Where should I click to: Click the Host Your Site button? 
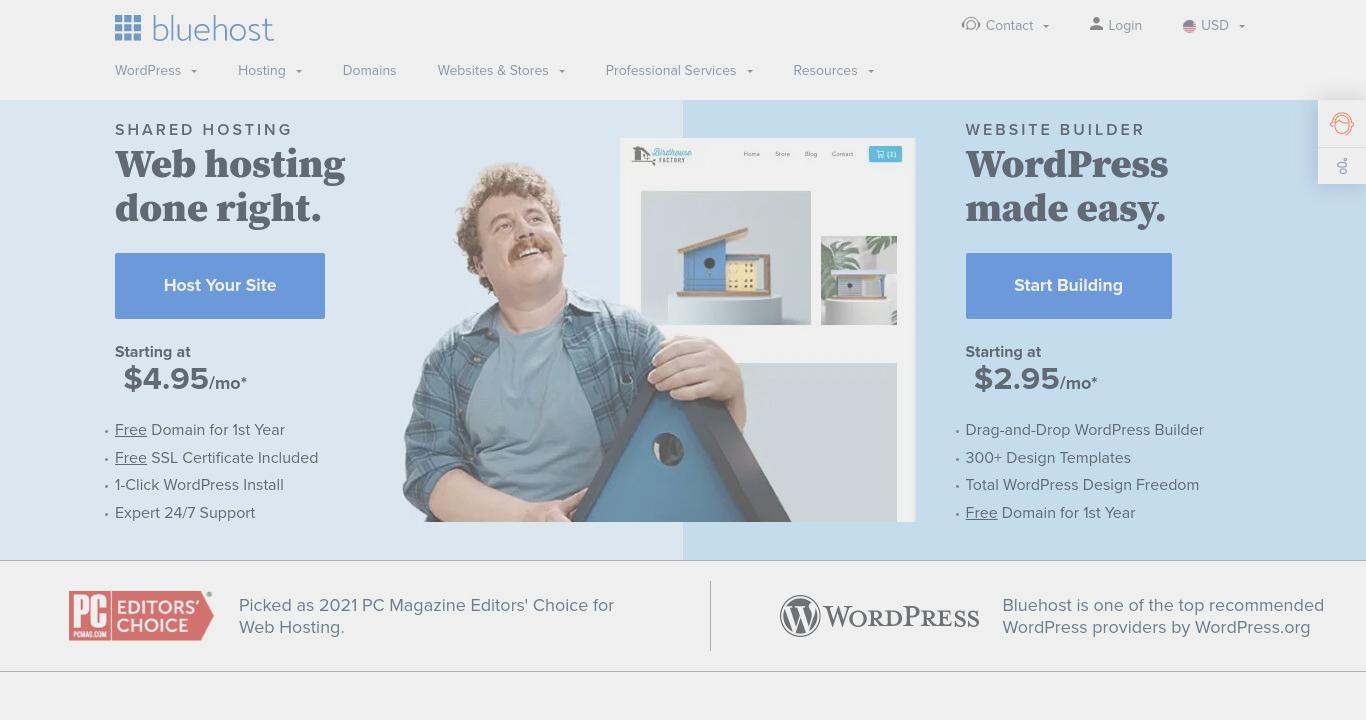(x=220, y=286)
